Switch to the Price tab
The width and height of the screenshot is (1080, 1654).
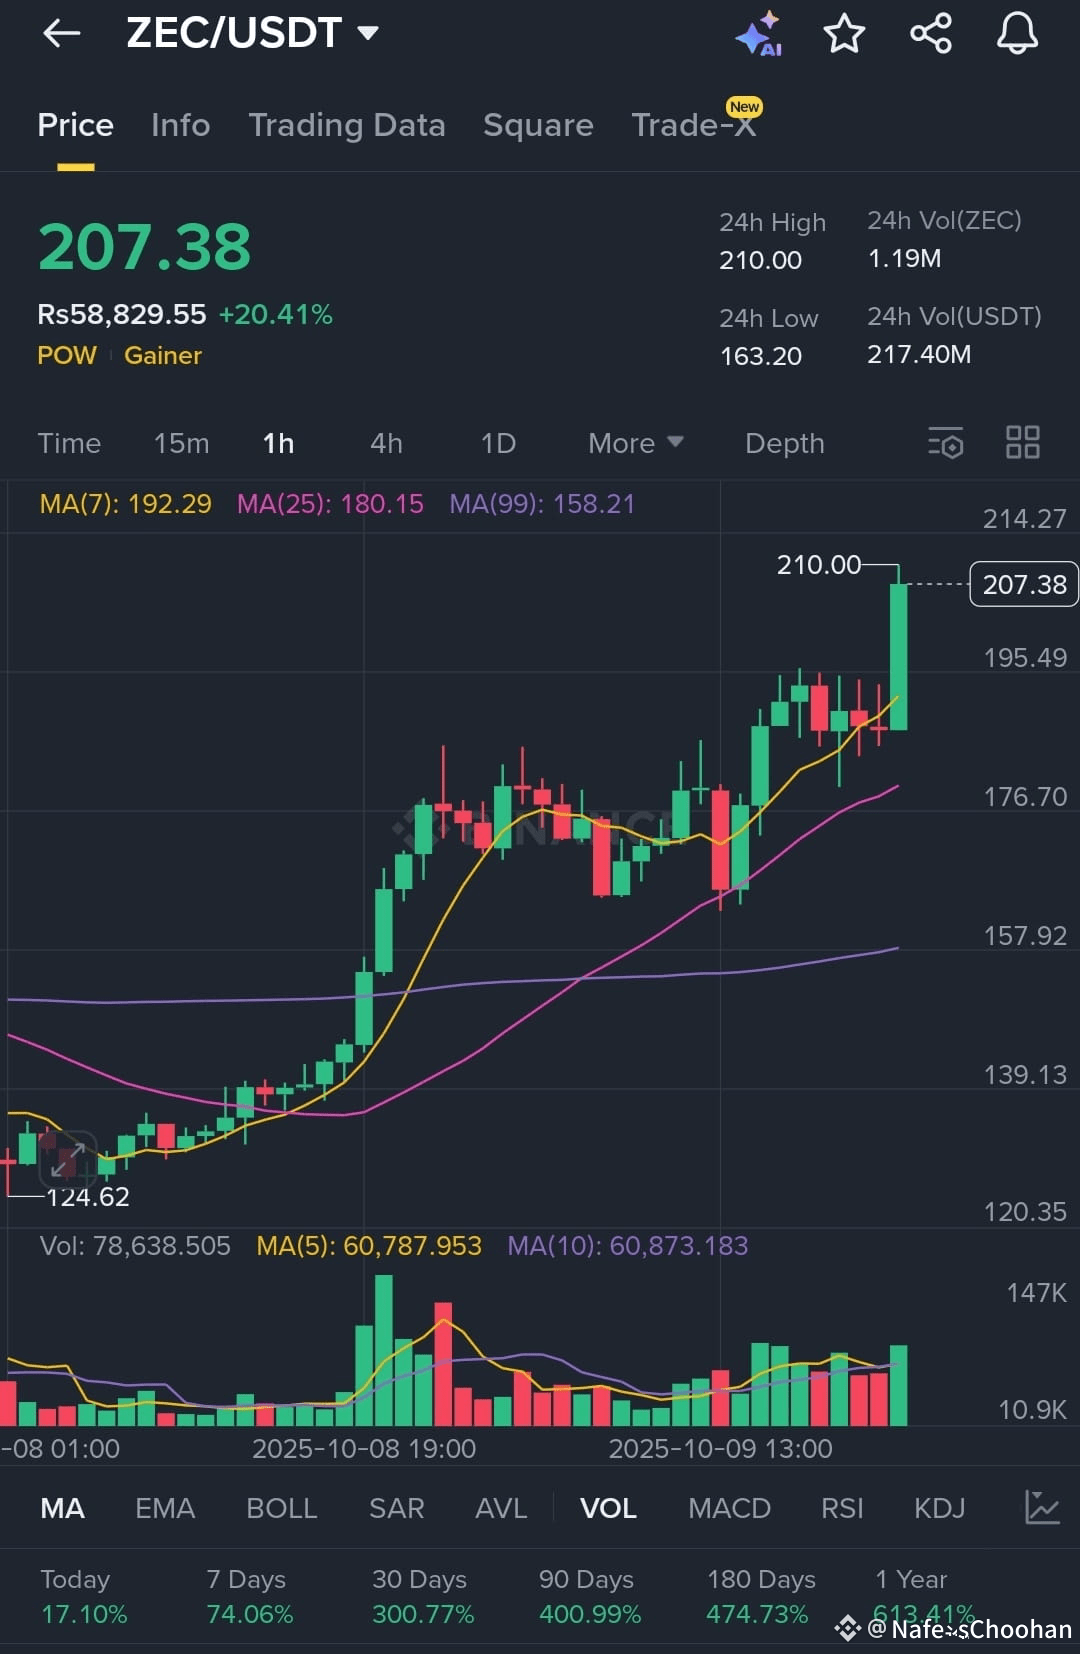click(75, 125)
